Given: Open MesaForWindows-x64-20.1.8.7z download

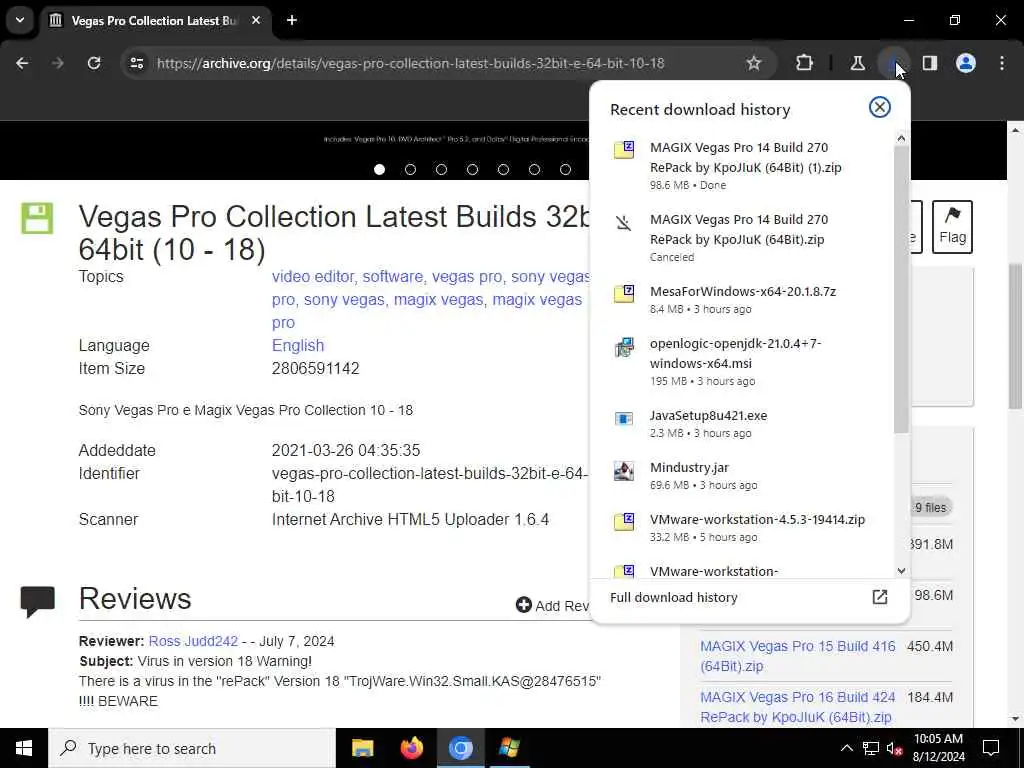Looking at the screenshot, I should 741,299.
